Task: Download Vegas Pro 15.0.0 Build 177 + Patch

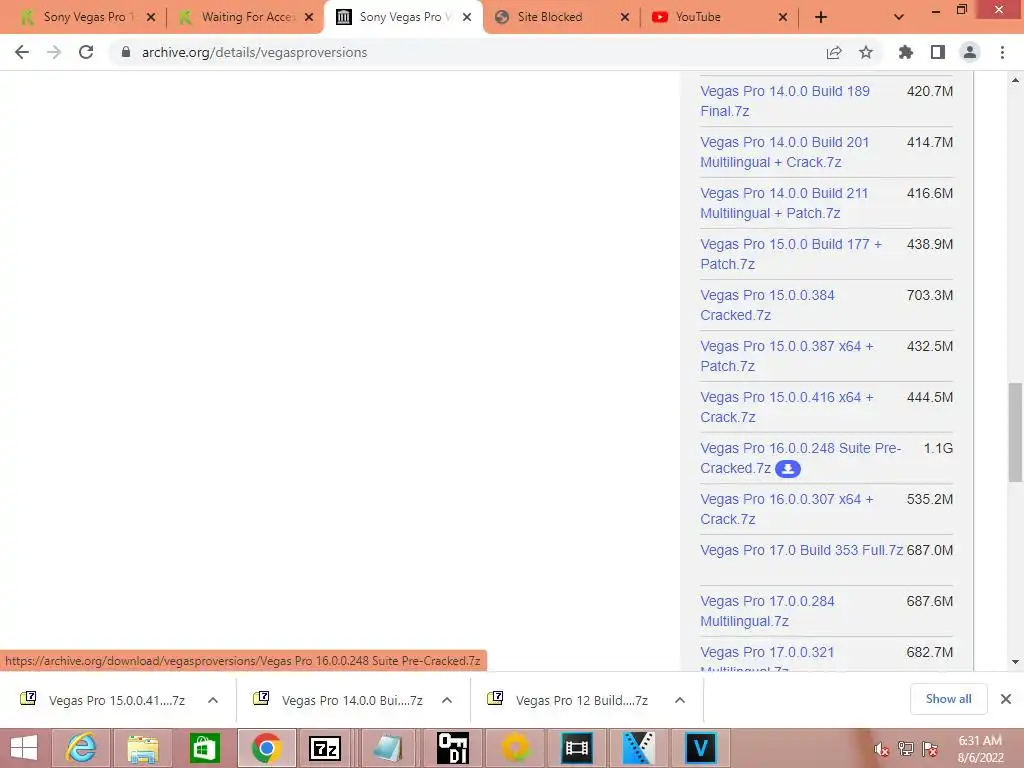Action: point(791,254)
